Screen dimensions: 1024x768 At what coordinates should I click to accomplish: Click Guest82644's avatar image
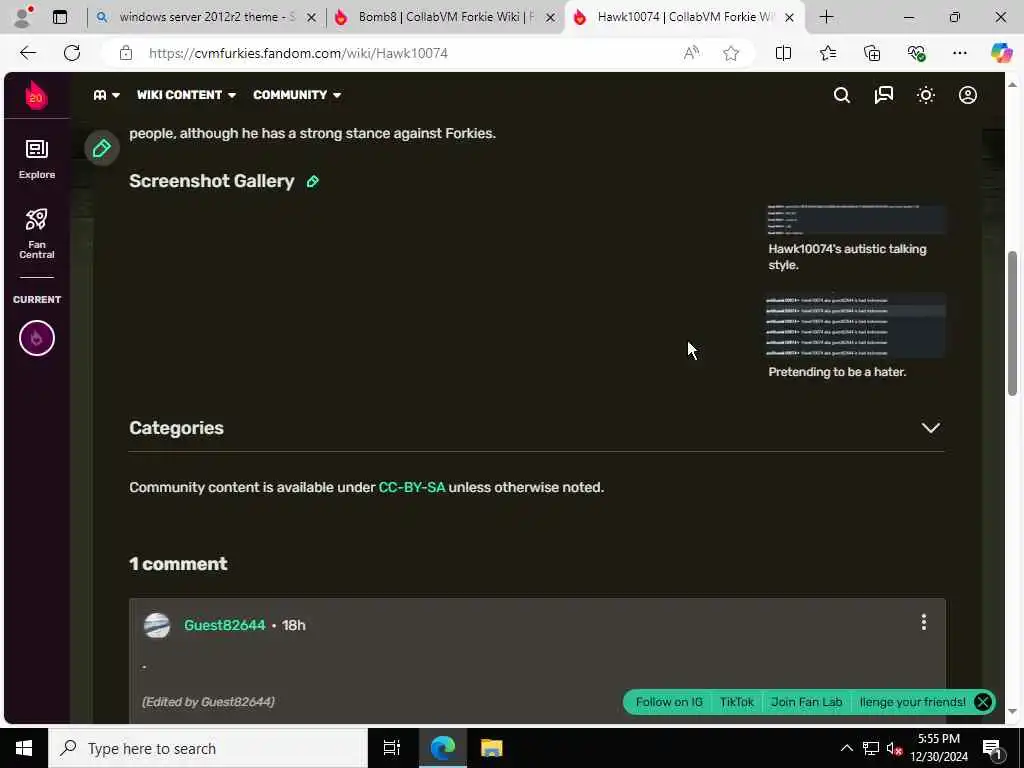coord(157,626)
